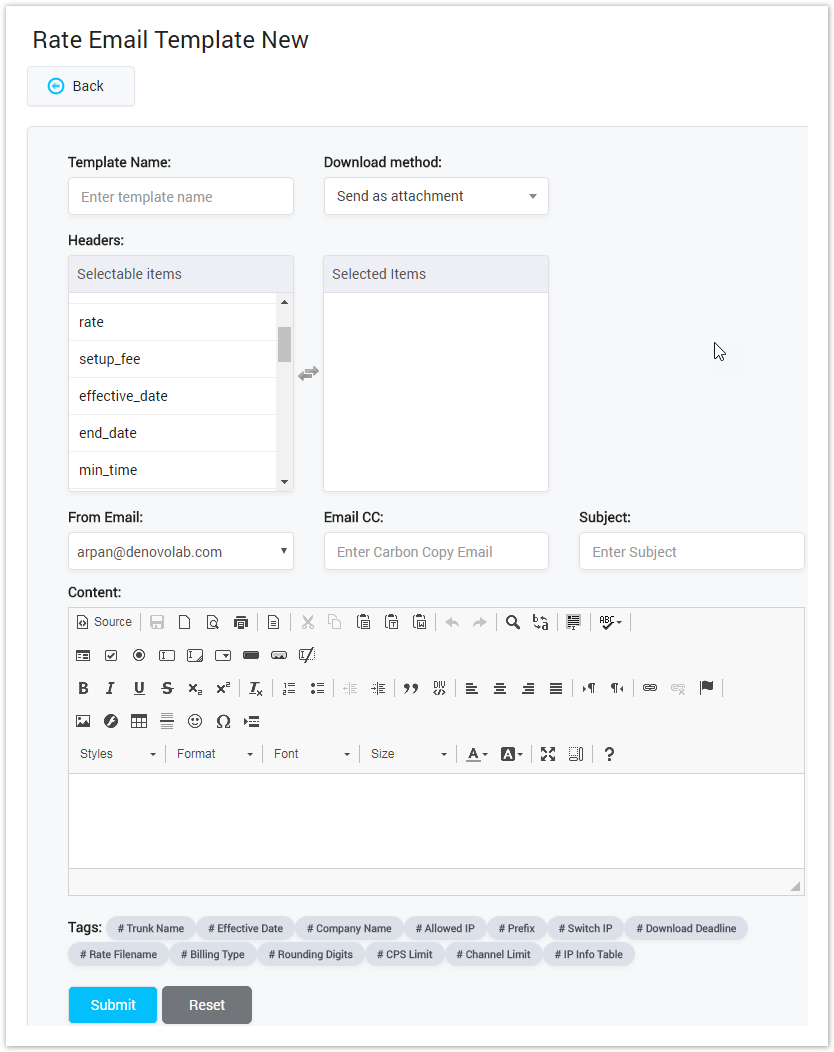Print the email content
This screenshot has height=1052, width=834.
(x=240, y=621)
